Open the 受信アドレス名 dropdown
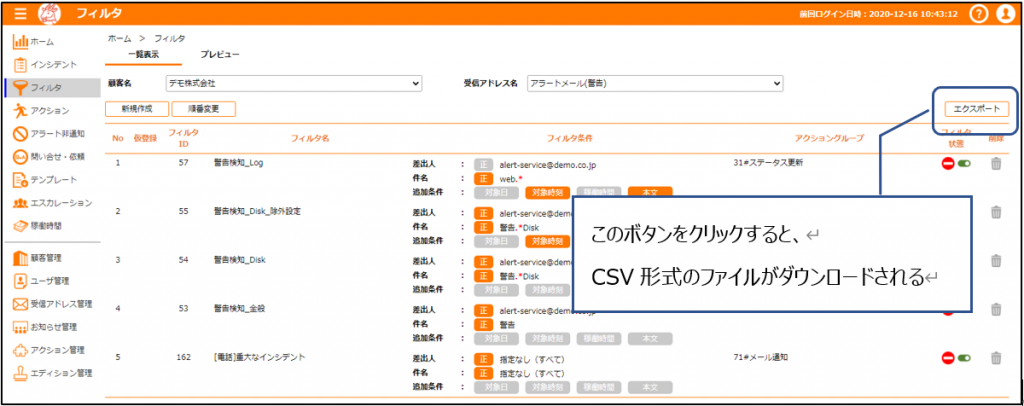 point(654,83)
